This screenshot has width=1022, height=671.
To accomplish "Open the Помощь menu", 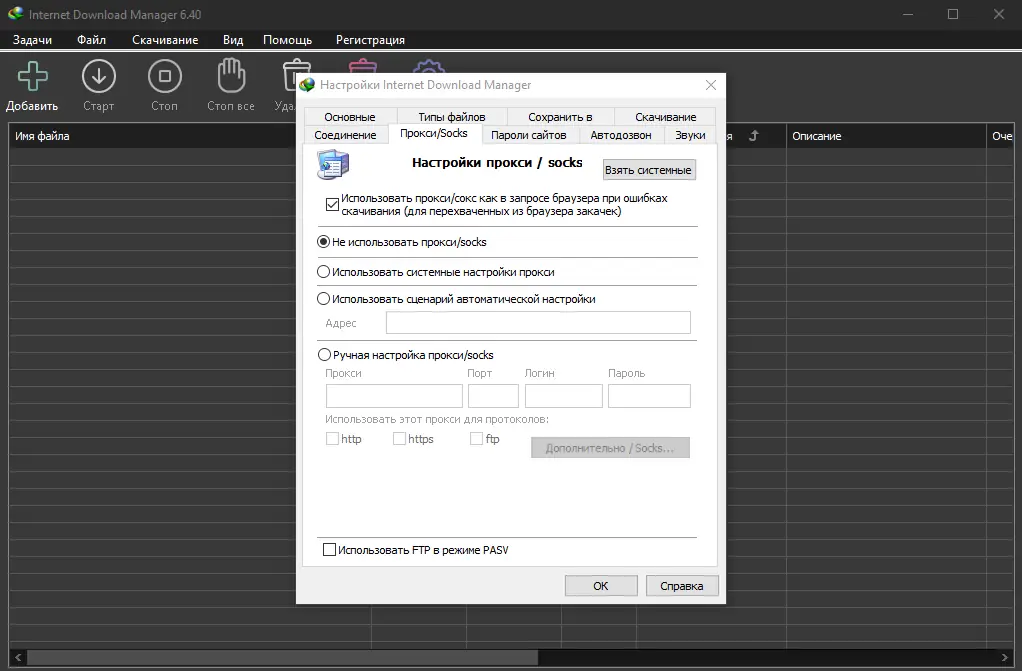I will coord(287,40).
